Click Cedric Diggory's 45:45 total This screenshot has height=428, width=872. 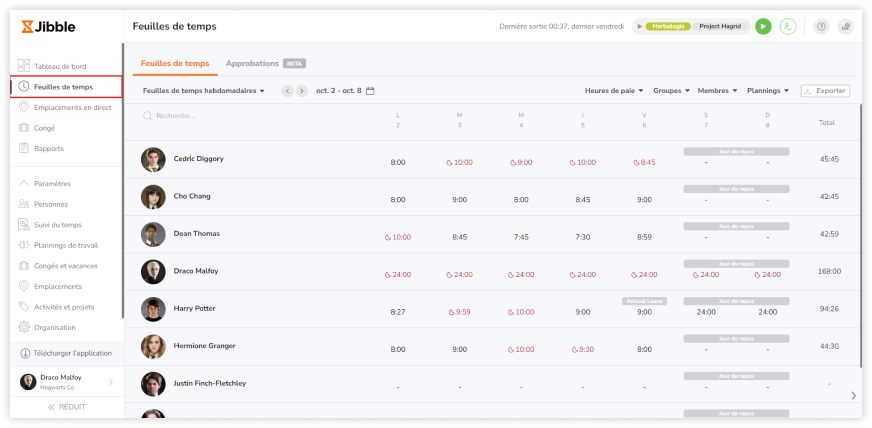click(829, 159)
